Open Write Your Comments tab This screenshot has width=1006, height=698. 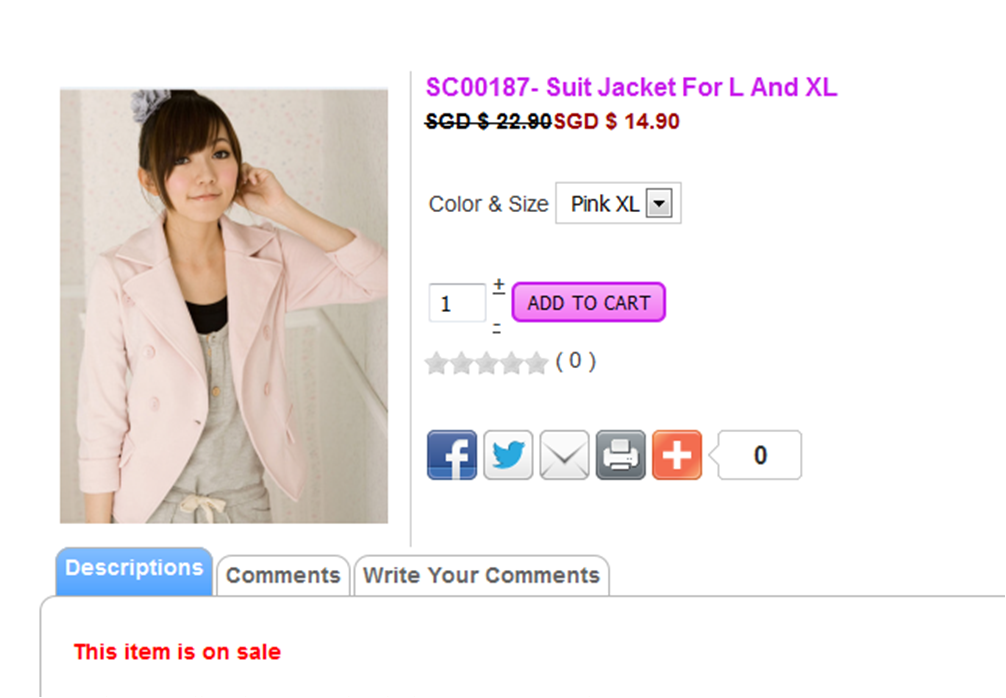481,575
